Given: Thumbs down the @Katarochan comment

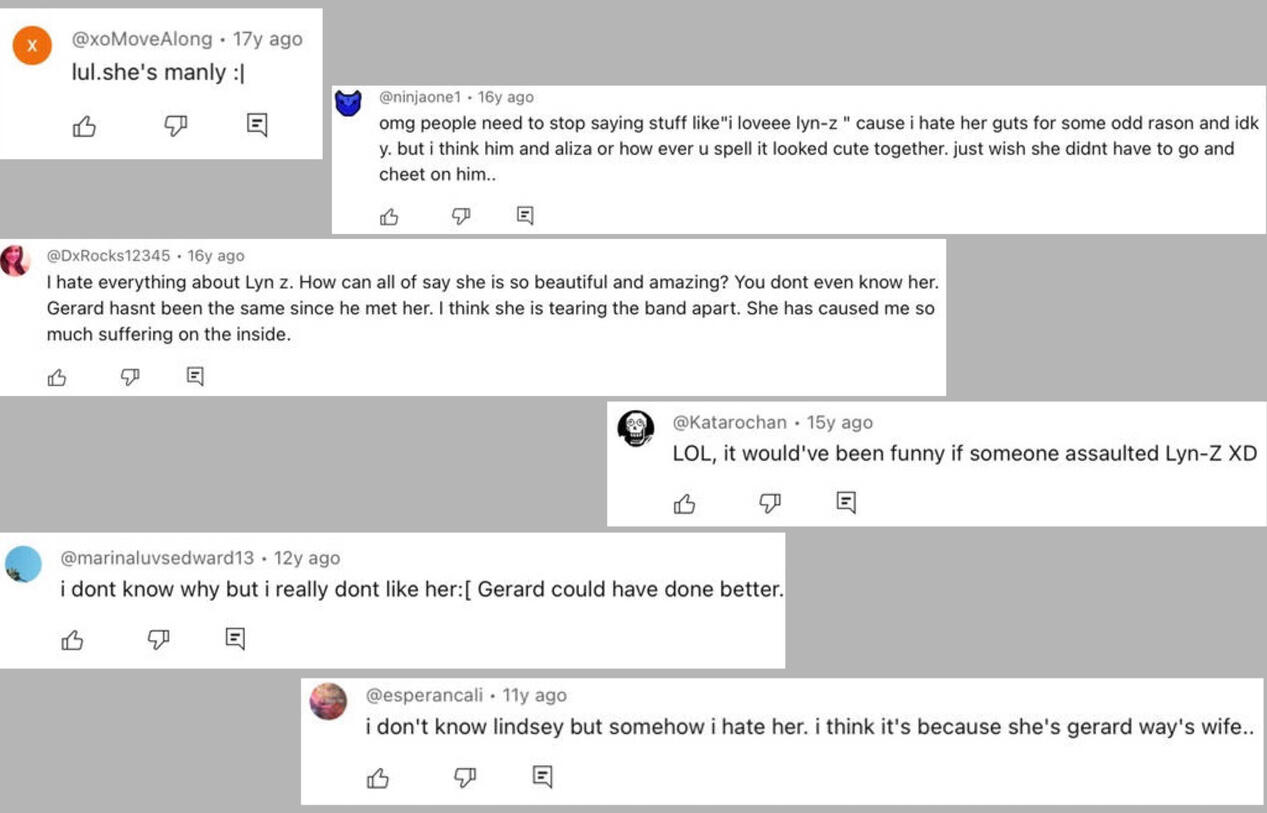Looking at the screenshot, I should coord(770,504).
